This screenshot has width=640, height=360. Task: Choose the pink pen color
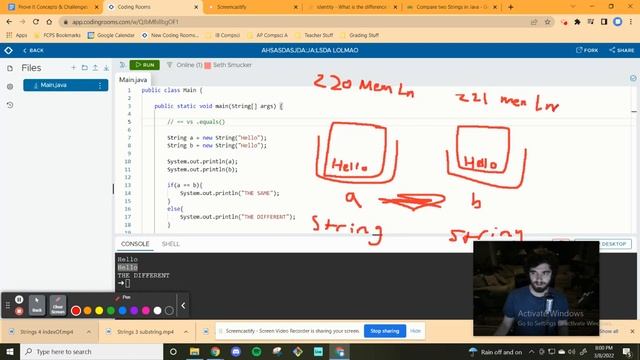pos(146,311)
